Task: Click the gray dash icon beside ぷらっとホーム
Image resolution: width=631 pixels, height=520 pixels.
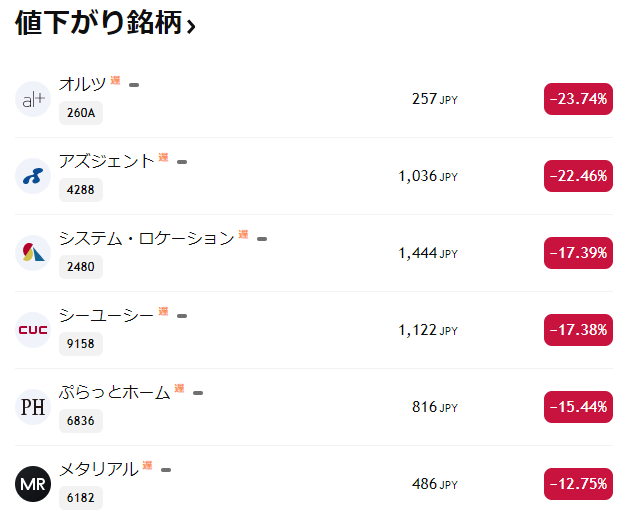Action: (198, 393)
